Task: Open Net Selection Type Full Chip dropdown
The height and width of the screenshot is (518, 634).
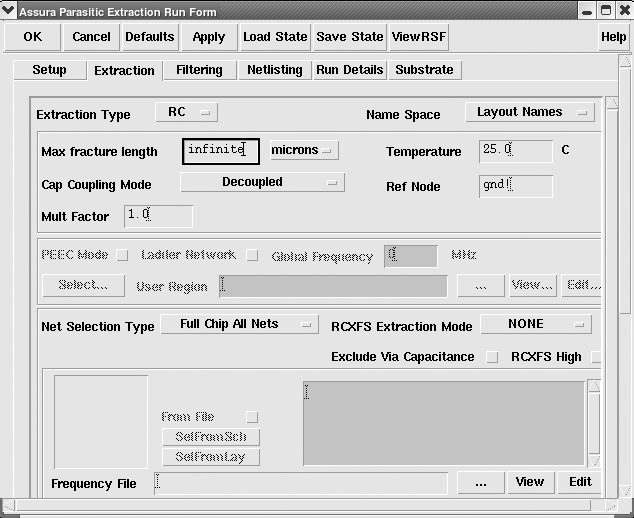Action: [x=240, y=324]
